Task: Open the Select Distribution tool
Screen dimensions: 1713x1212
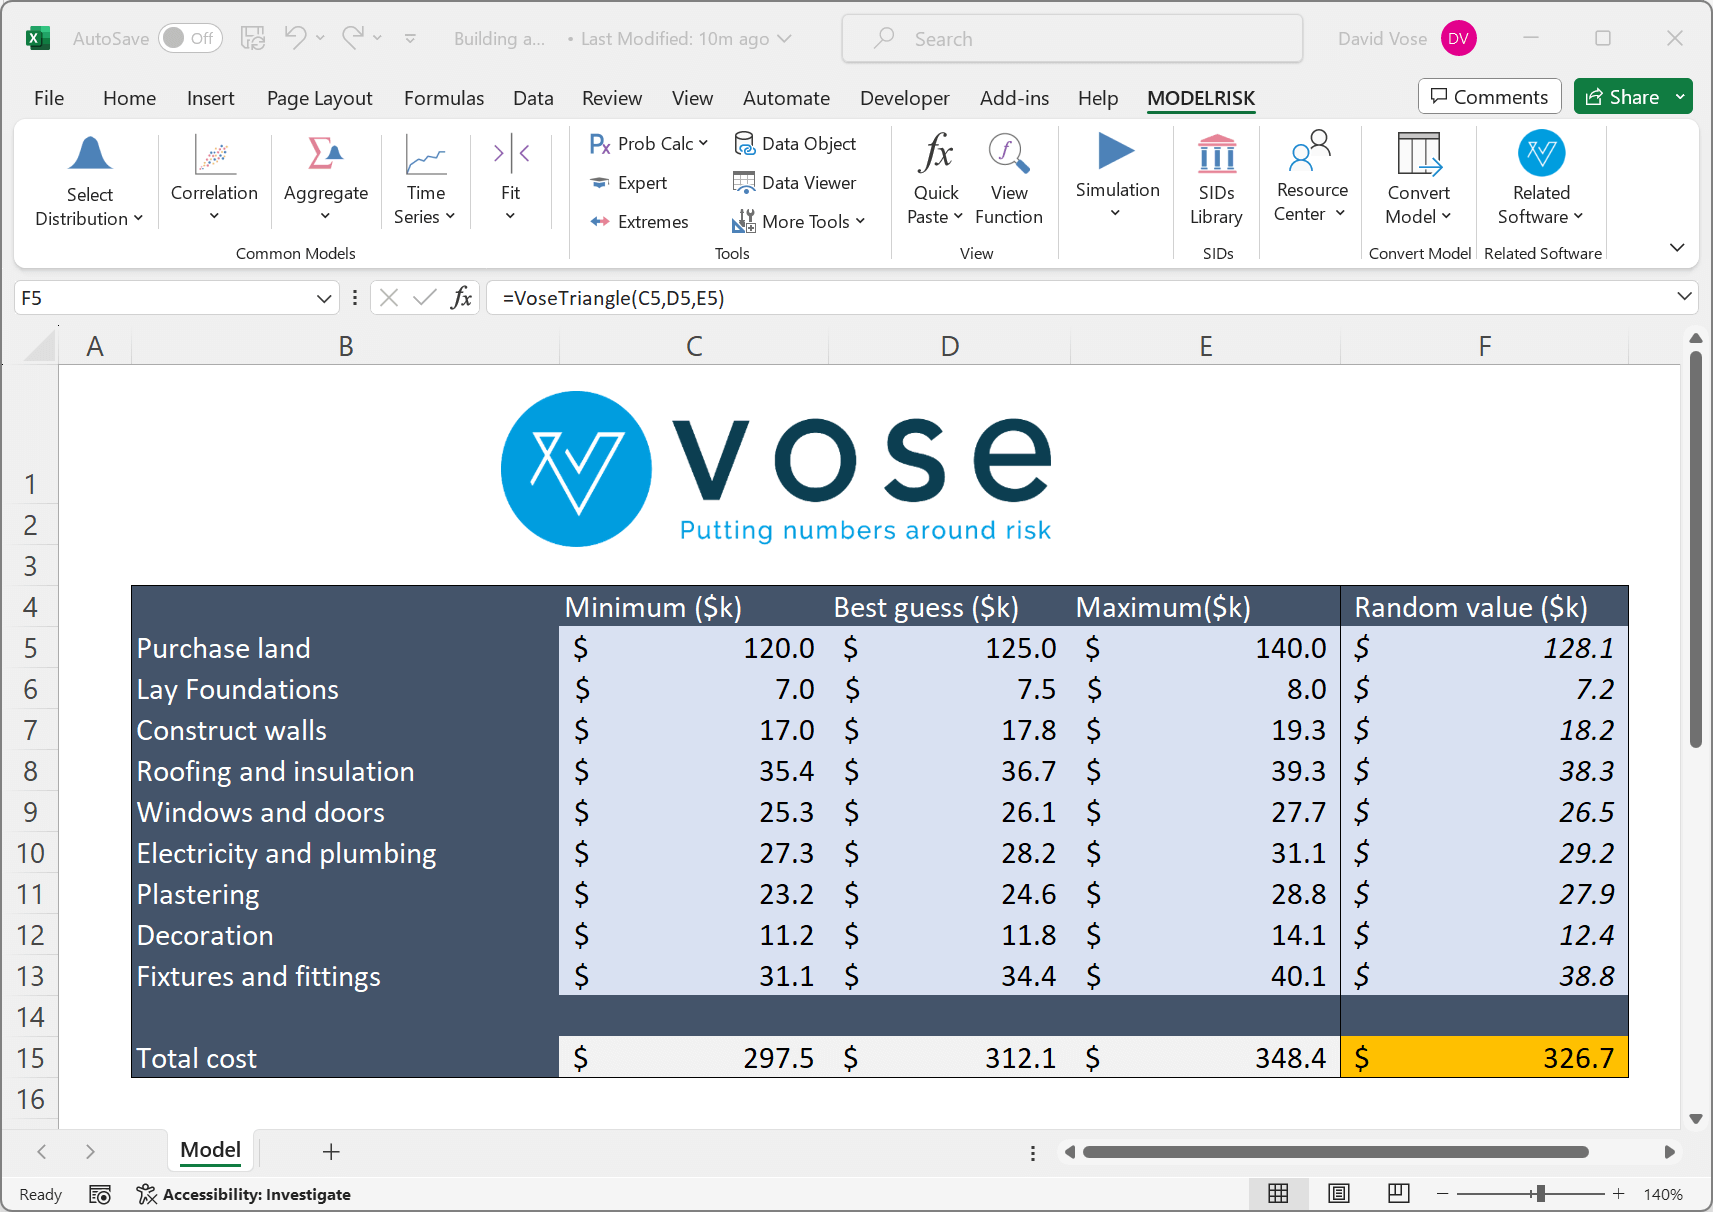Action: tap(88, 180)
